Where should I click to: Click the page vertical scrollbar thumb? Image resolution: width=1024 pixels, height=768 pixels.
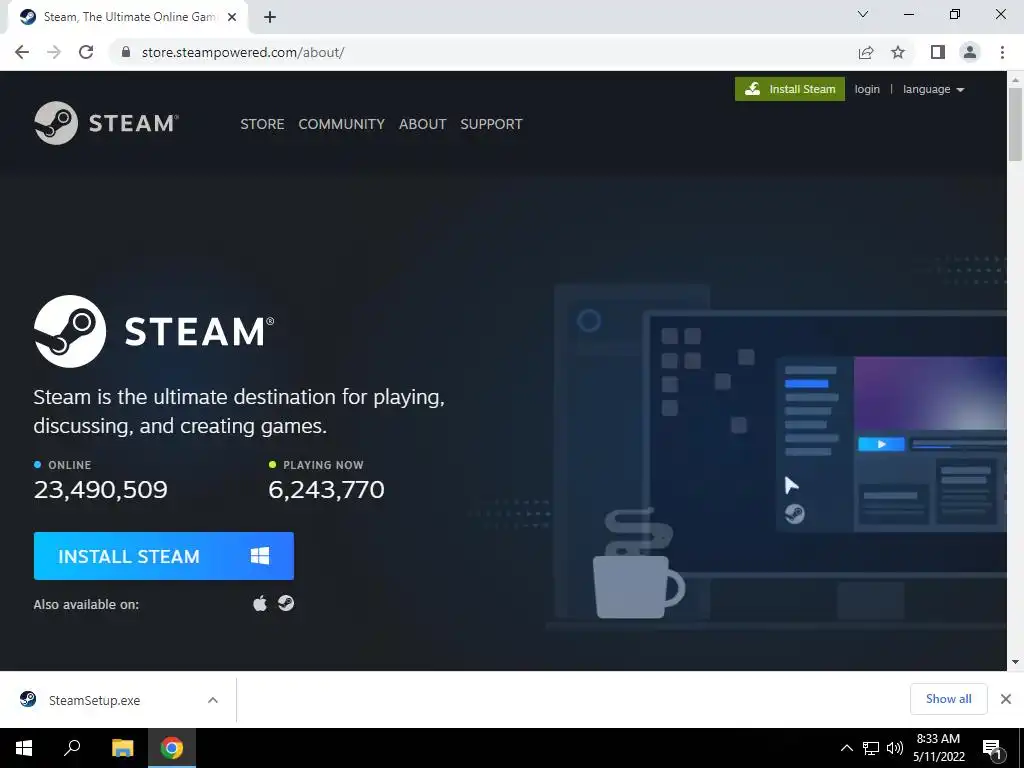1015,124
